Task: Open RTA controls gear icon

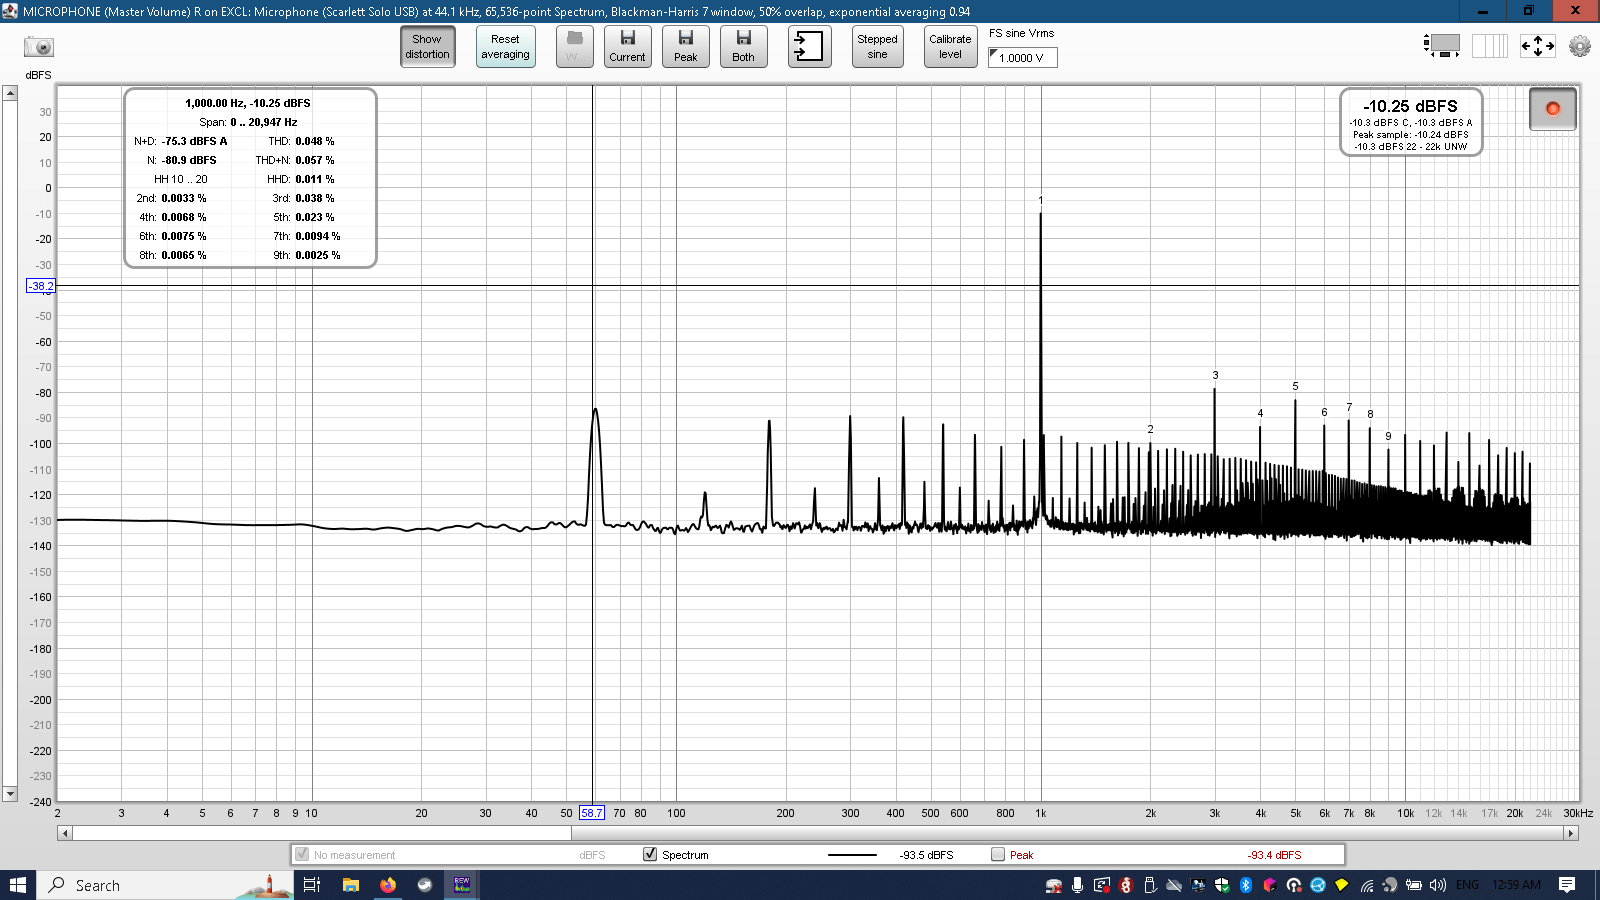Action: [x=1580, y=46]
